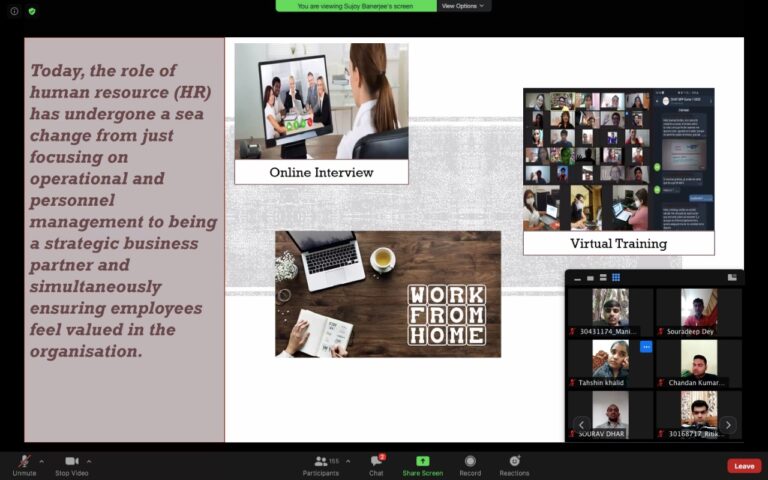
Task: Leave the meeting
Action: [744, 465]
